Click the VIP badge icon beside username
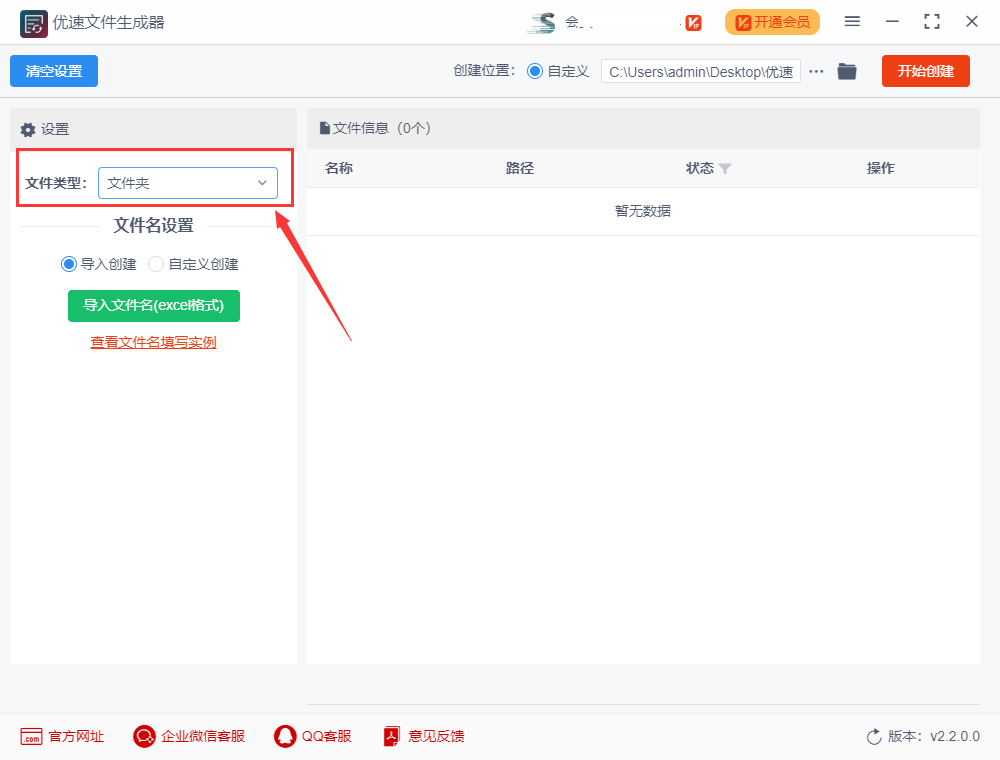Viewport: 1000px width, 760px height. [693, 24]
